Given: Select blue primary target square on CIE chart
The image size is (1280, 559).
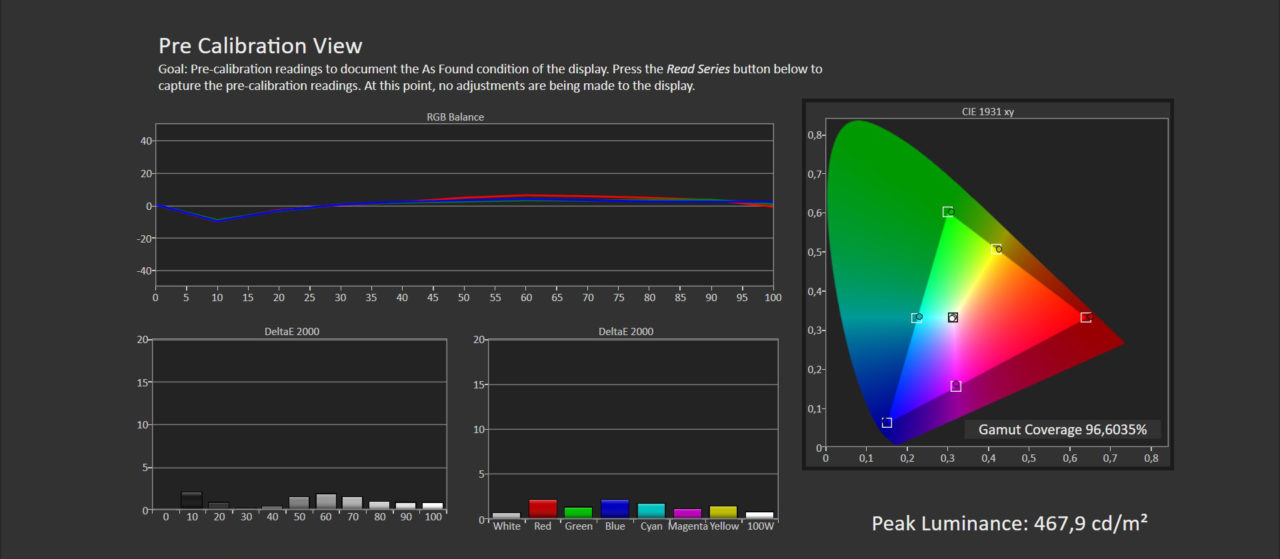Looking at the screenshot, I should (x=887, y=423).
